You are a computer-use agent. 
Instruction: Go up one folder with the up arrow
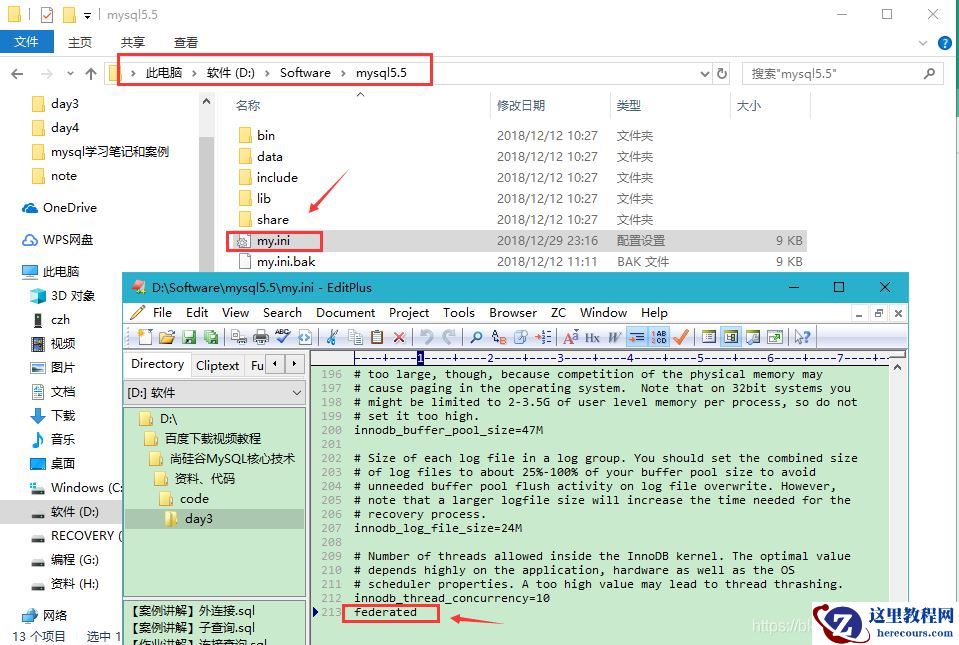(91, 73)
